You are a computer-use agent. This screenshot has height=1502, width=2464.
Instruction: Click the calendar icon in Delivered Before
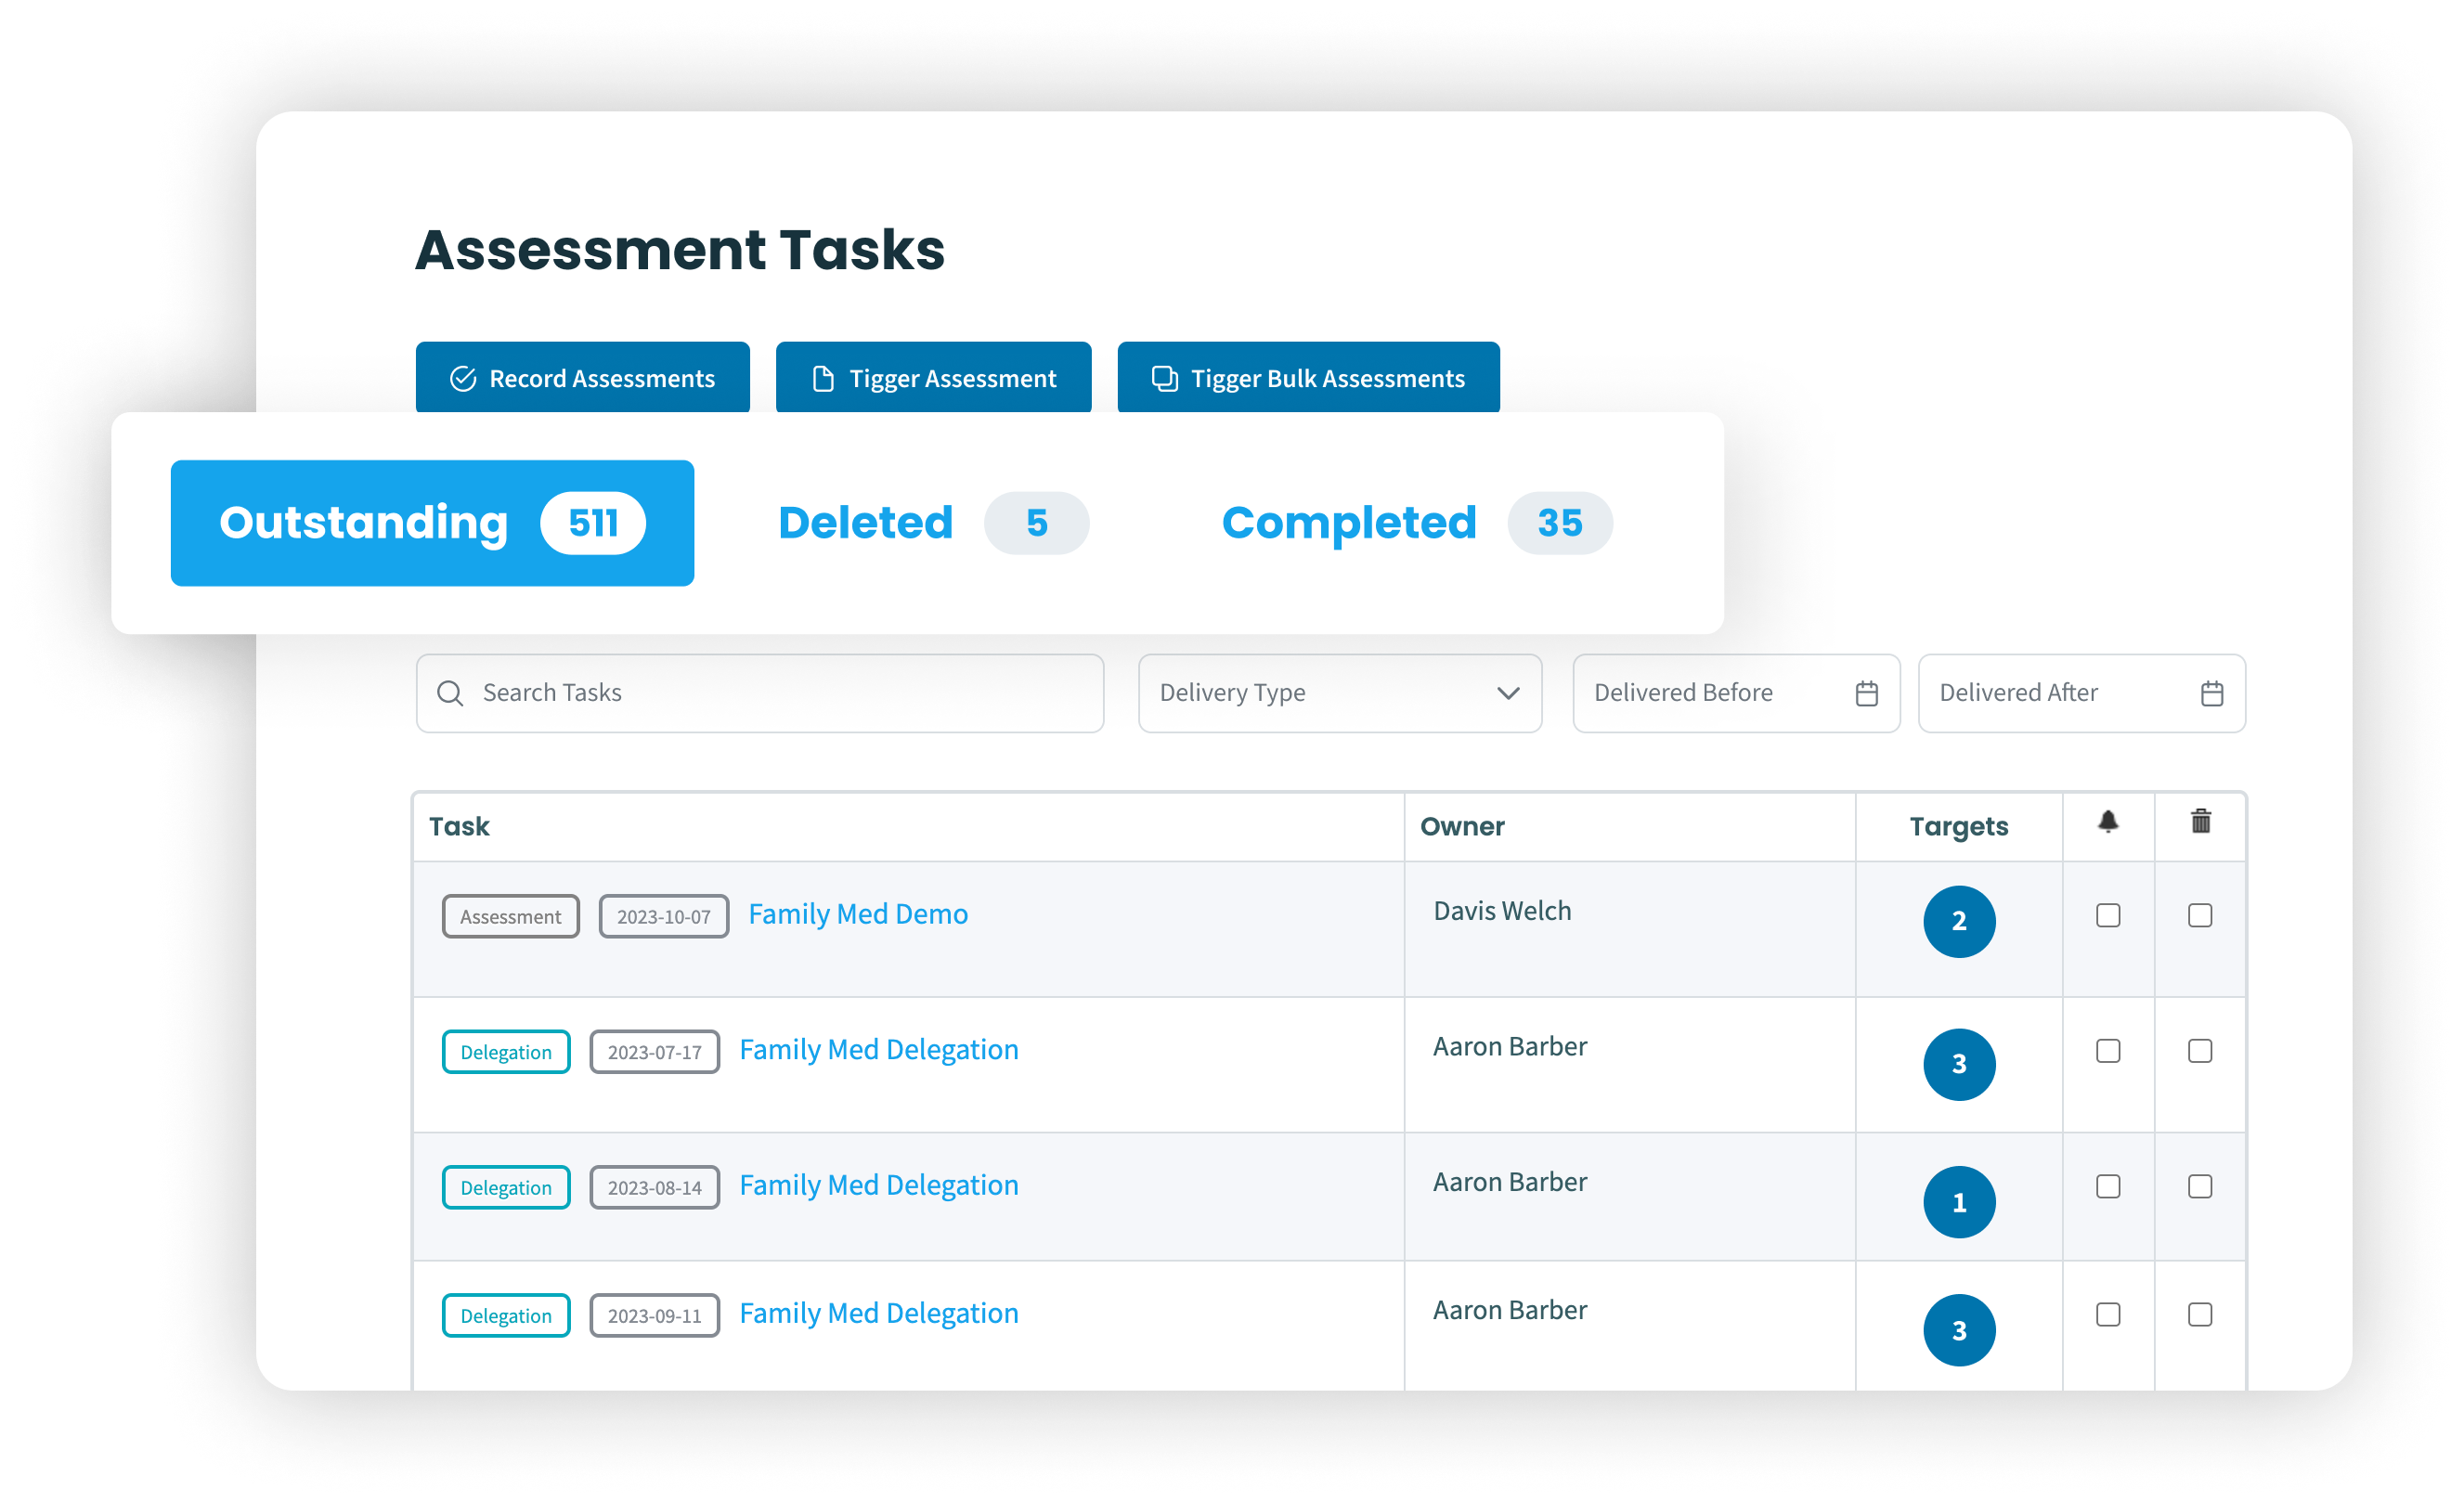[1866, 693]
